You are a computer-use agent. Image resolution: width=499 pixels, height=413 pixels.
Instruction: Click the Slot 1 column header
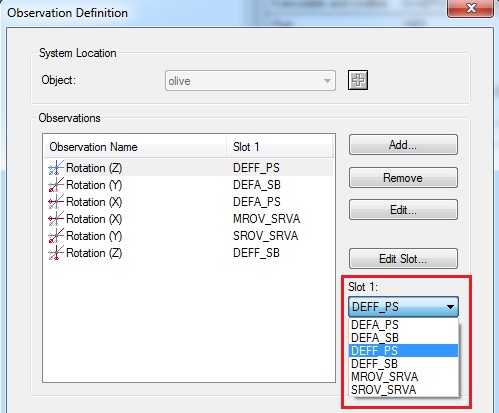pos(279,147)
